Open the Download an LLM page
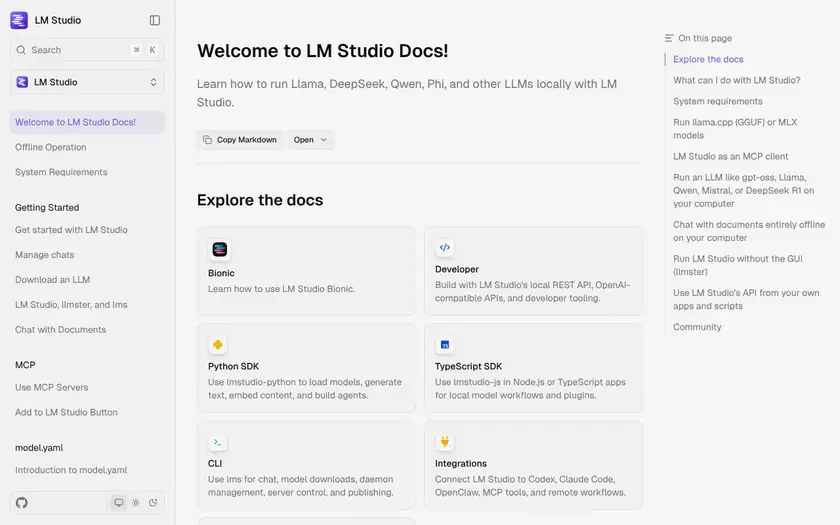Screen dimensions: 840x525 pyautogui.click(x=52, y=280)
